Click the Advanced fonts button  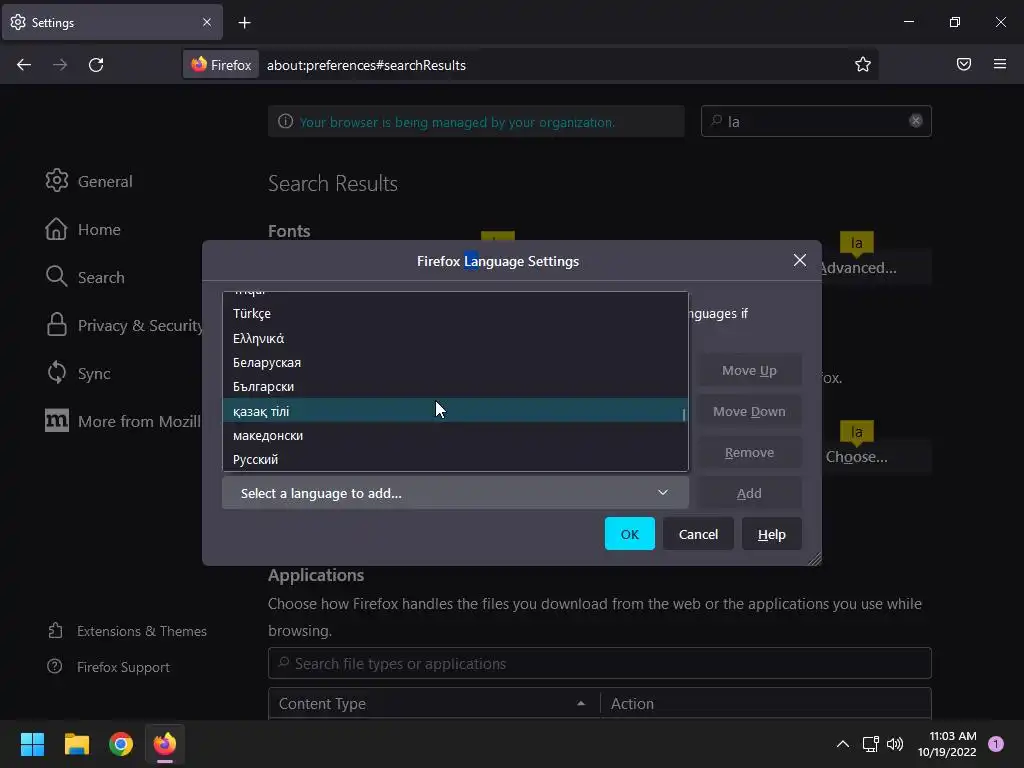(875, 267)
